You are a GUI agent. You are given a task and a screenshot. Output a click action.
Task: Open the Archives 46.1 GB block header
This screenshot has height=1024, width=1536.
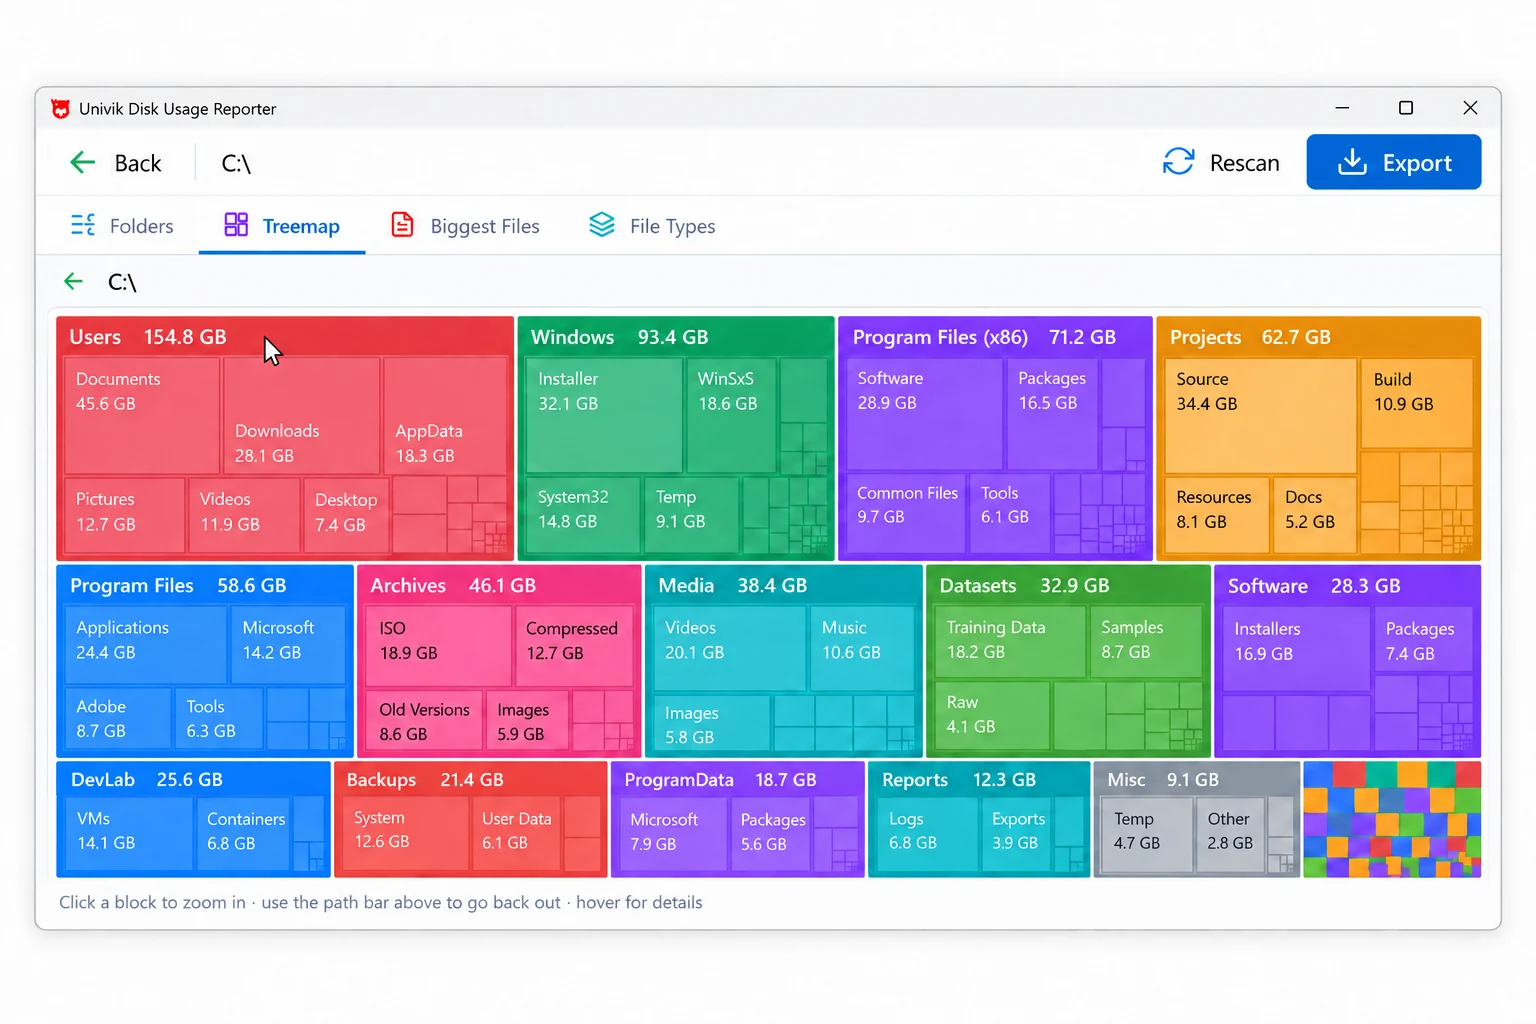point(499,586)
